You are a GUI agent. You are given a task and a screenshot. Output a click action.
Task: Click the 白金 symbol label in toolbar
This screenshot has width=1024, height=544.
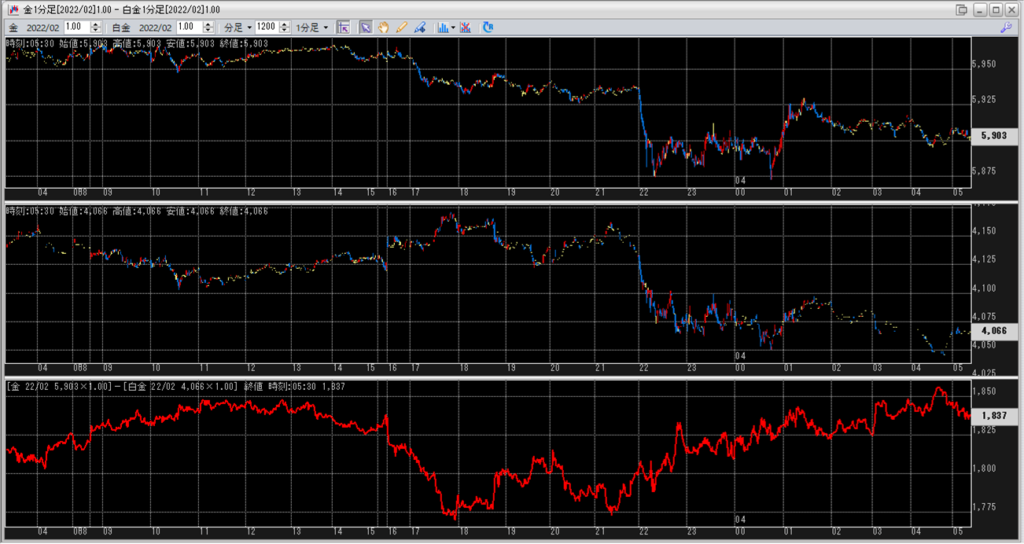(x=121, y=27)
